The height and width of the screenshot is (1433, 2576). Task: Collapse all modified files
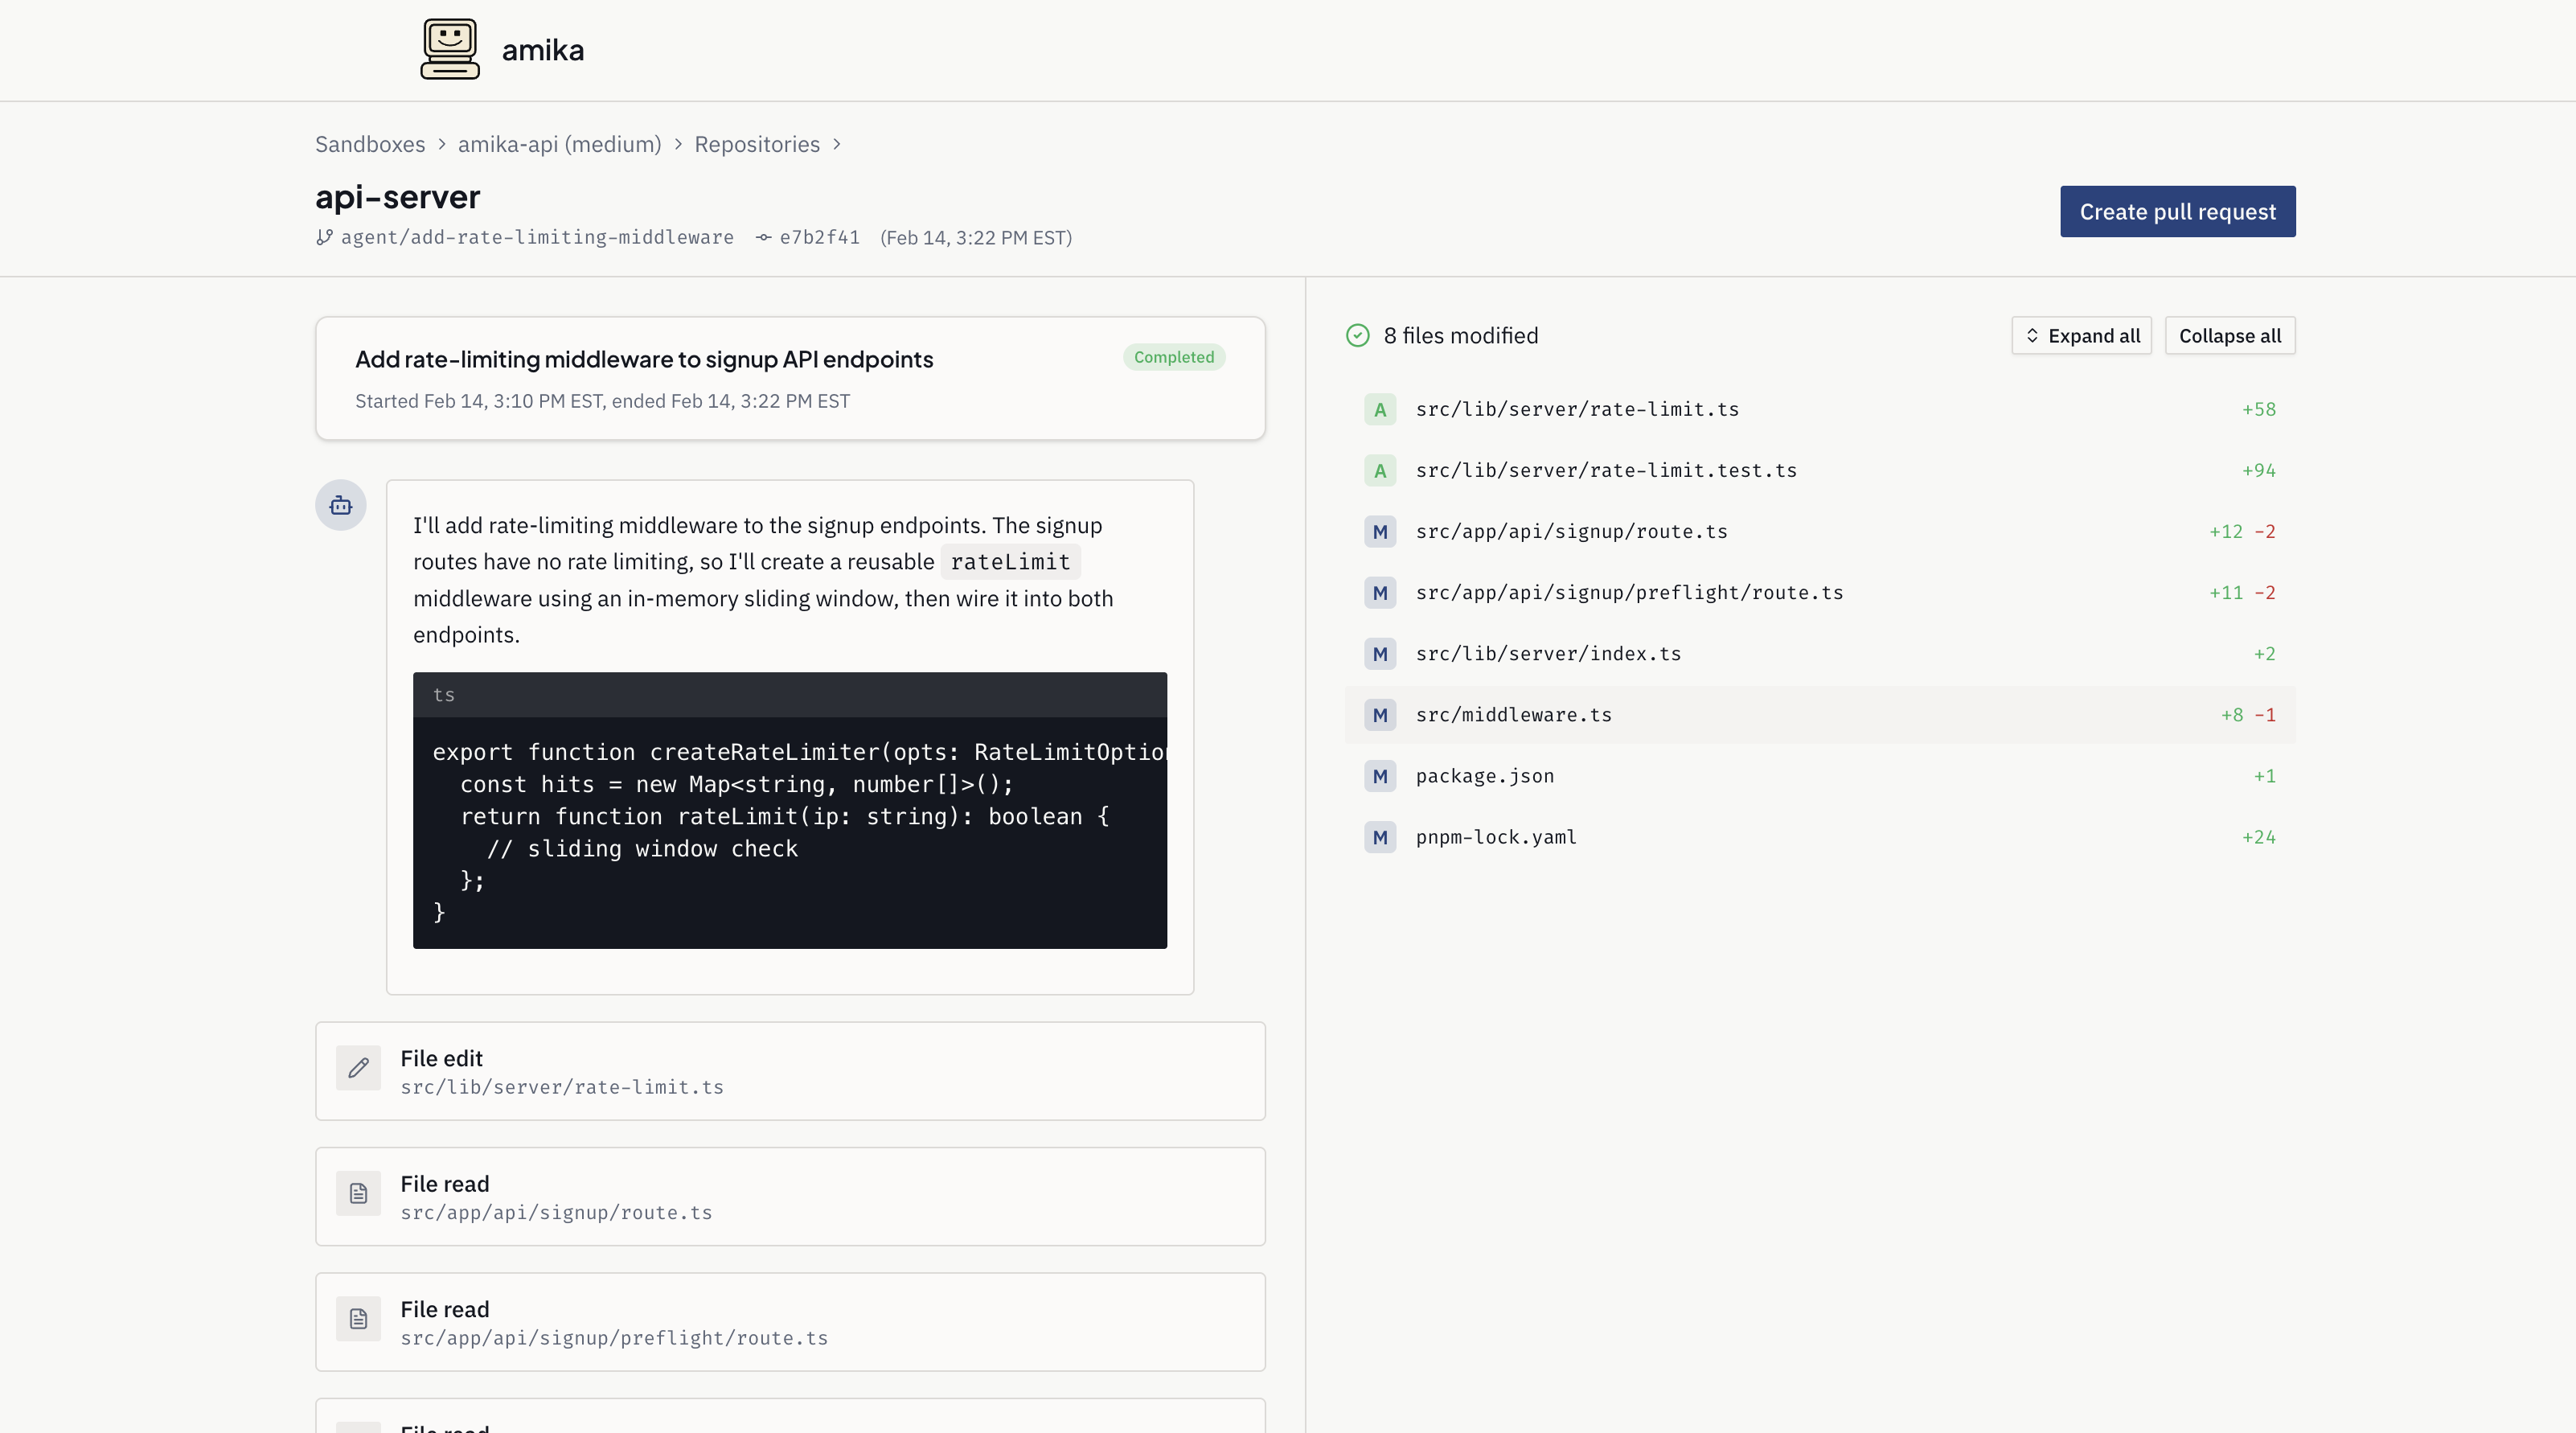point(2230,335)
